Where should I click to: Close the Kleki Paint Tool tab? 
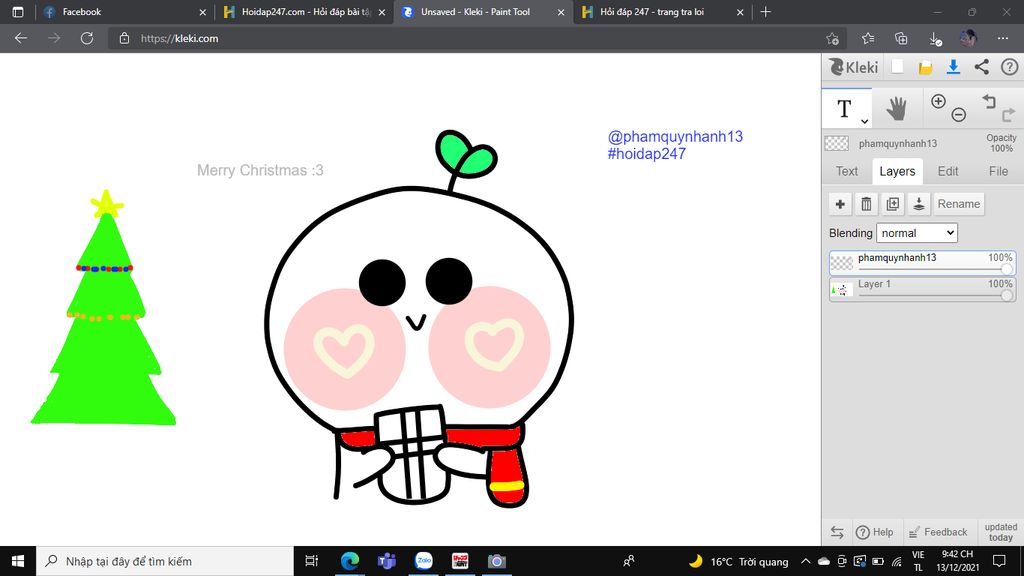coord(561,12)
